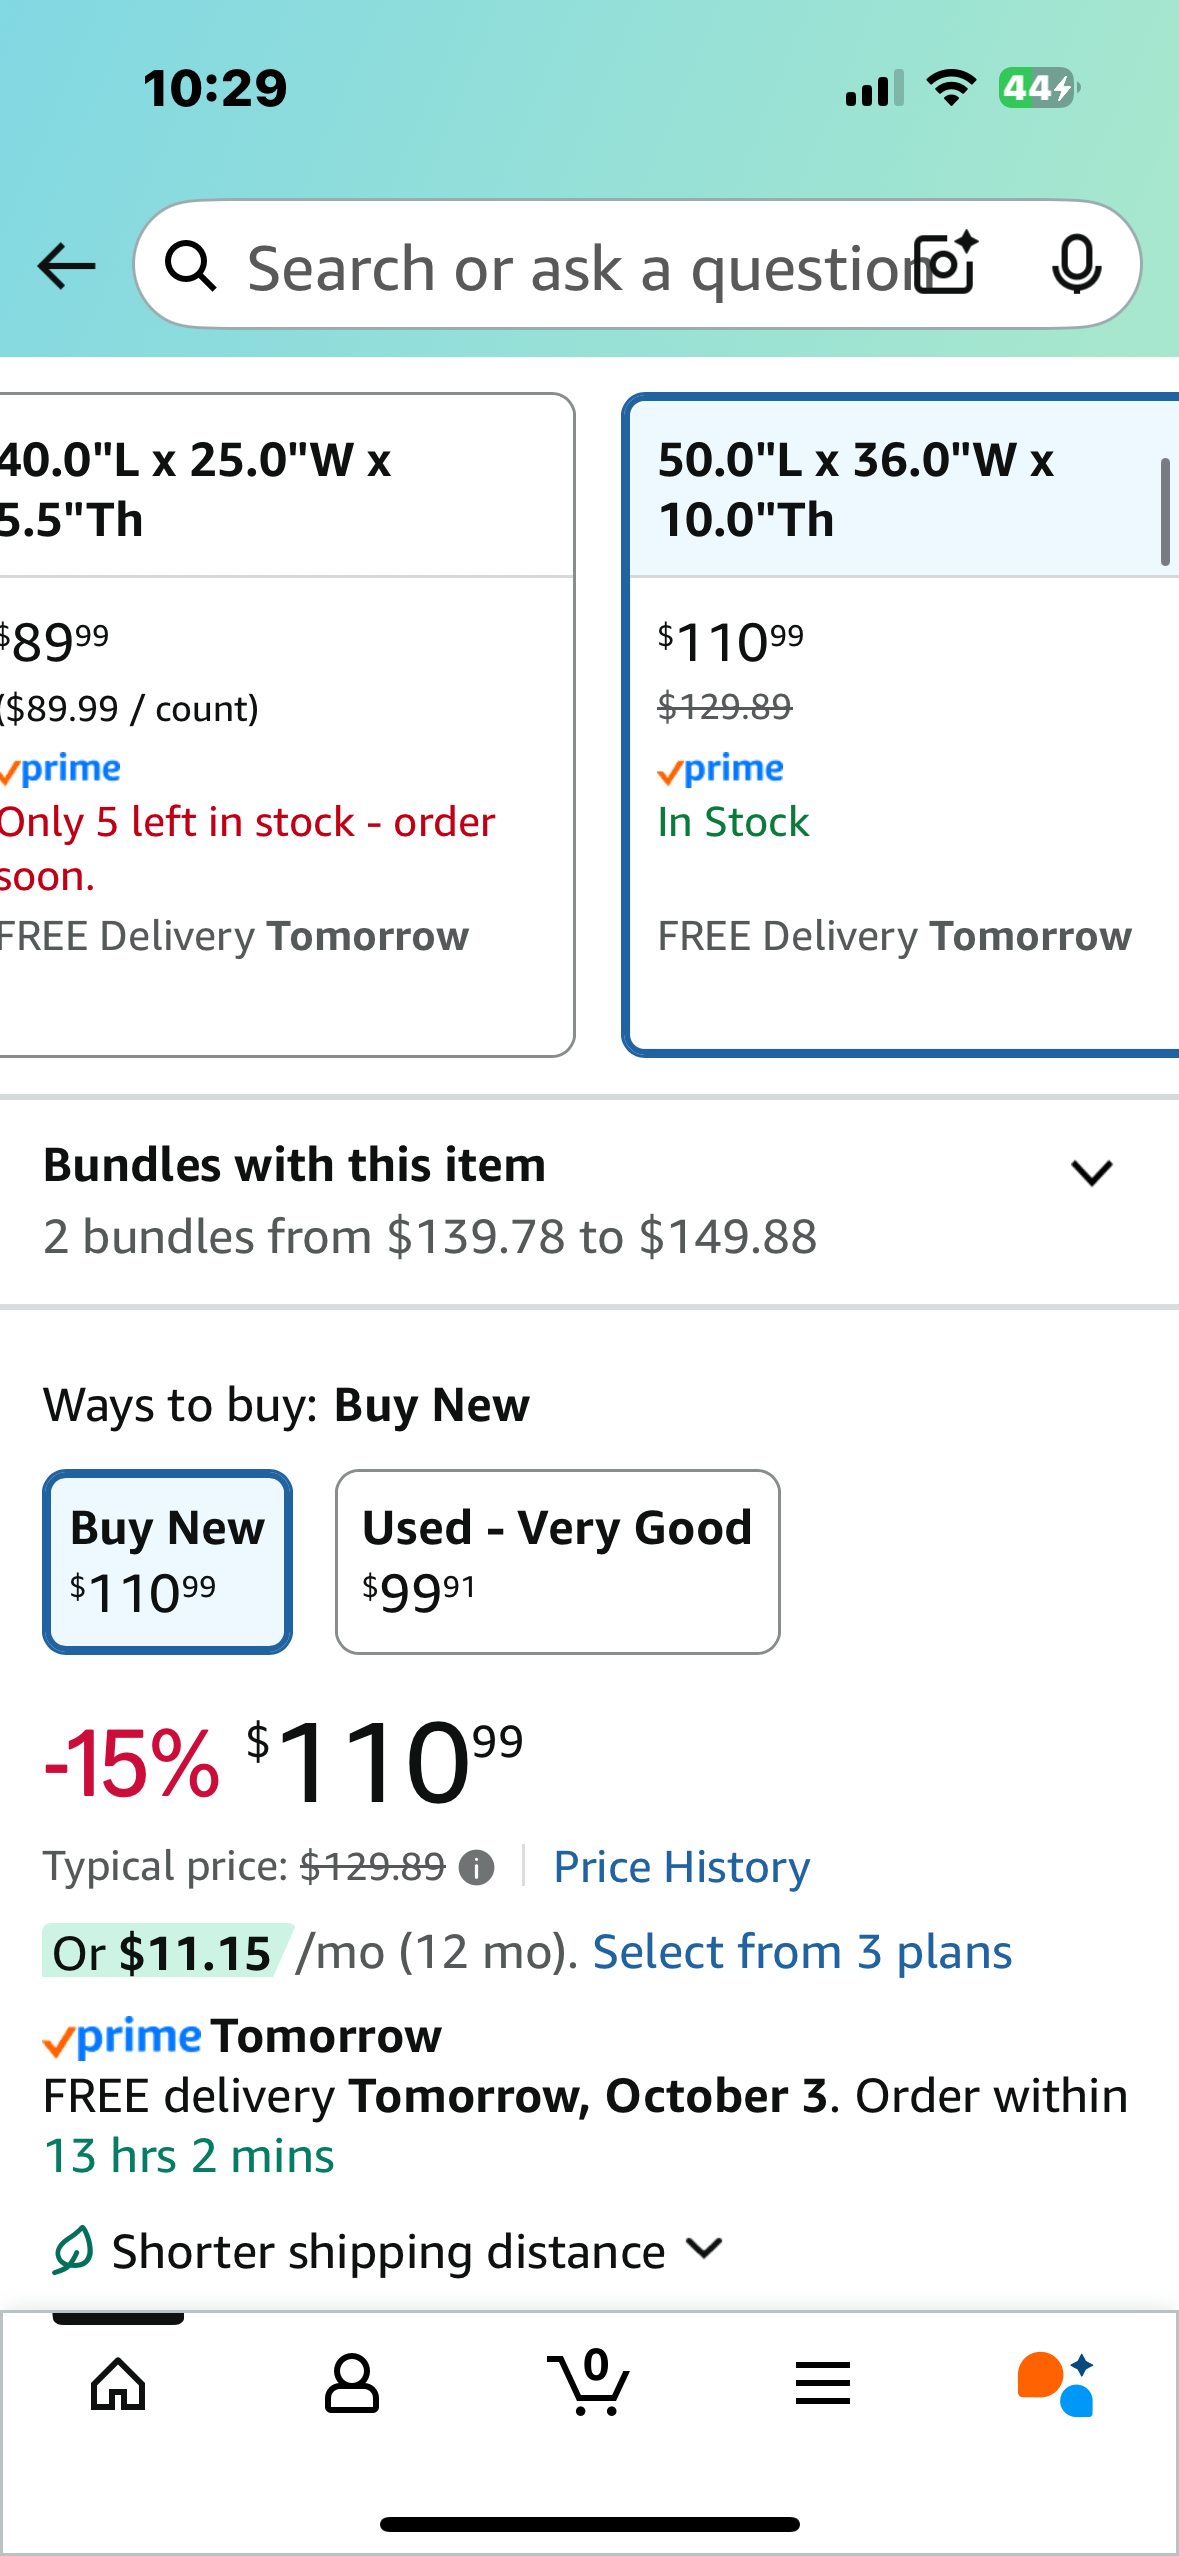The width and height of the screenshot is (1179, 2556).
Task: Open the account profile icon
Action: [x=352, y=2384]
